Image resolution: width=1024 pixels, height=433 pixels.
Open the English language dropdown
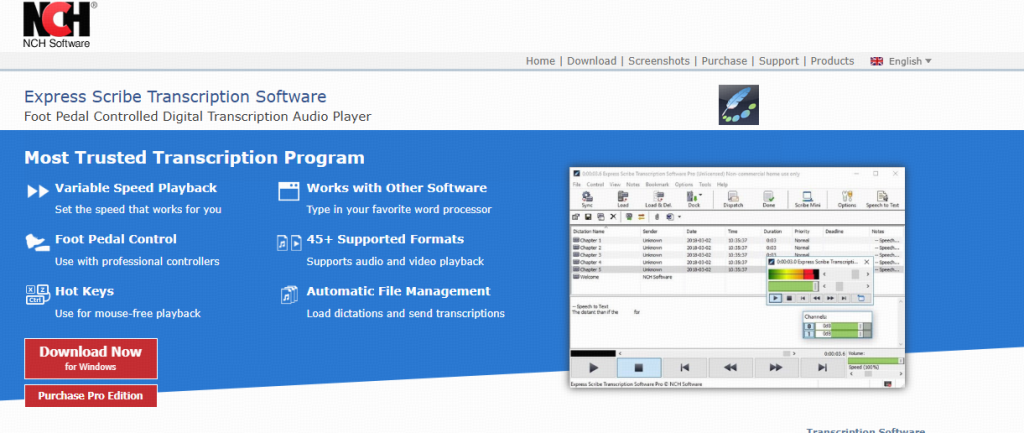pyautogui.click(x=910, y=61)
